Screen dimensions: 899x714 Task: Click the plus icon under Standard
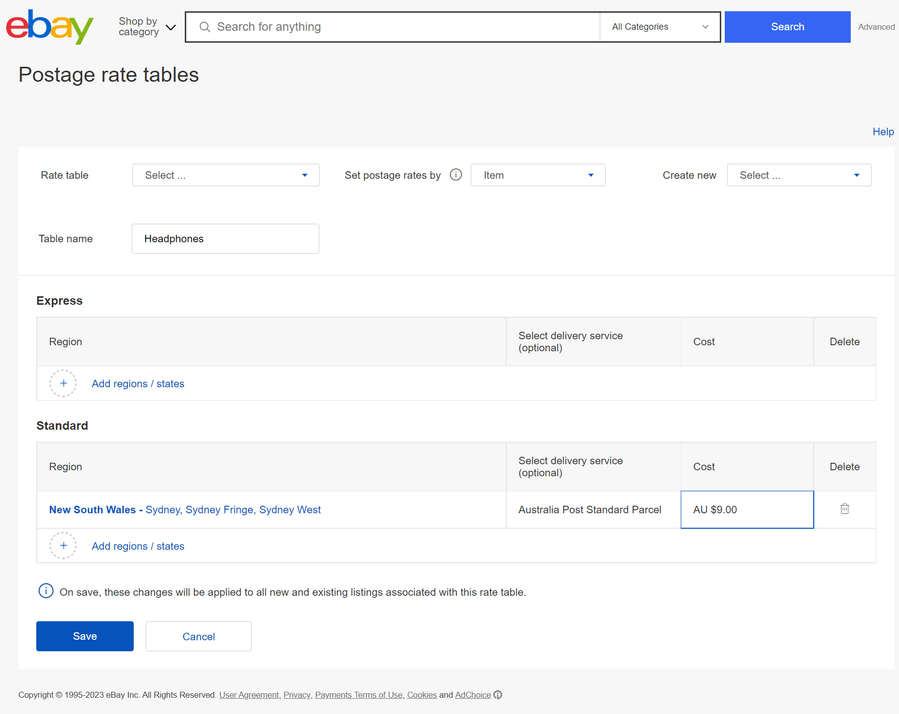click(63, 545)
